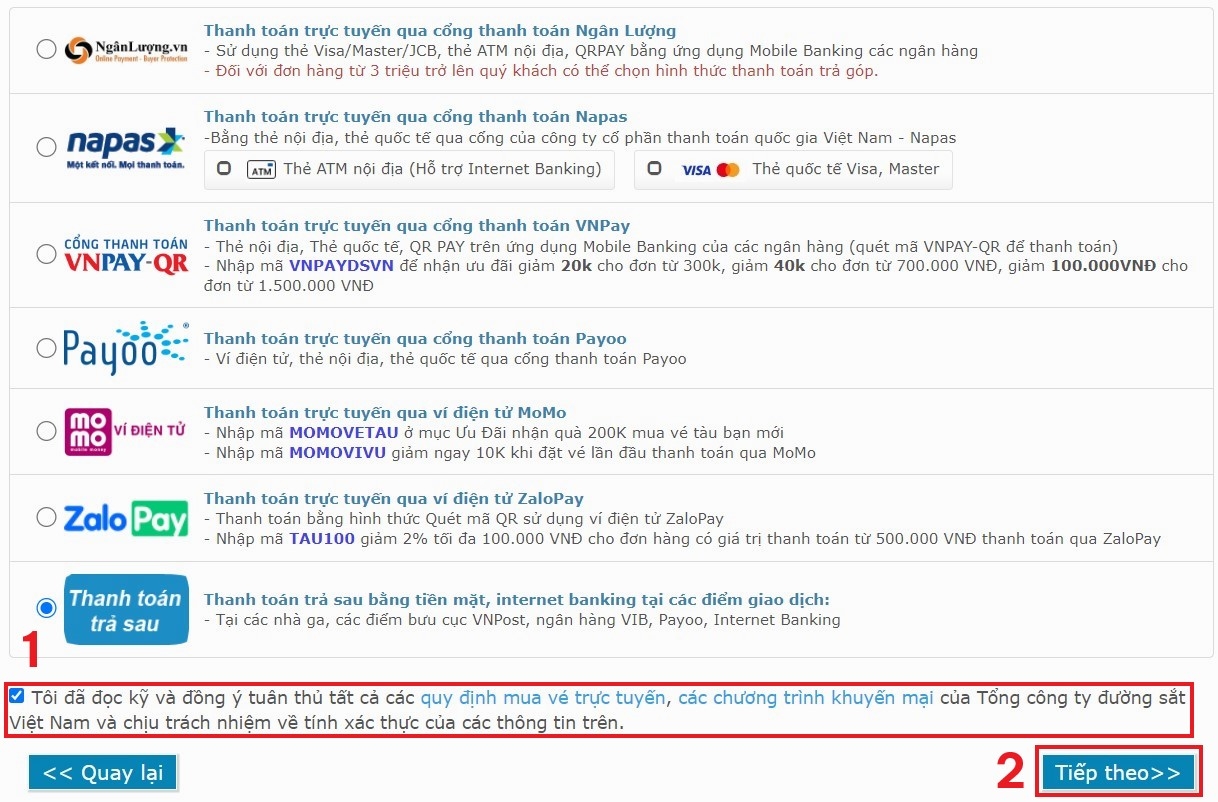The width and height of the screenshot is (1218, 802).
Task: Select the Ngân Lượng payment radio button
Action: tap(46, 49)
